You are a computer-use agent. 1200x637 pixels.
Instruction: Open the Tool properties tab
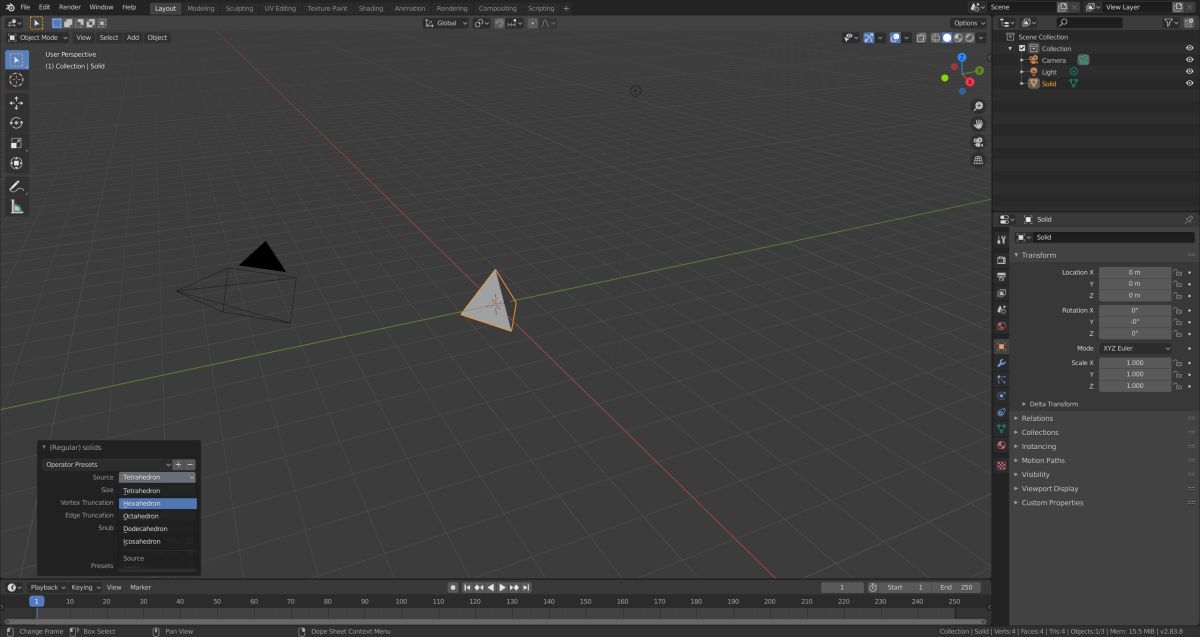(1001, 240)
